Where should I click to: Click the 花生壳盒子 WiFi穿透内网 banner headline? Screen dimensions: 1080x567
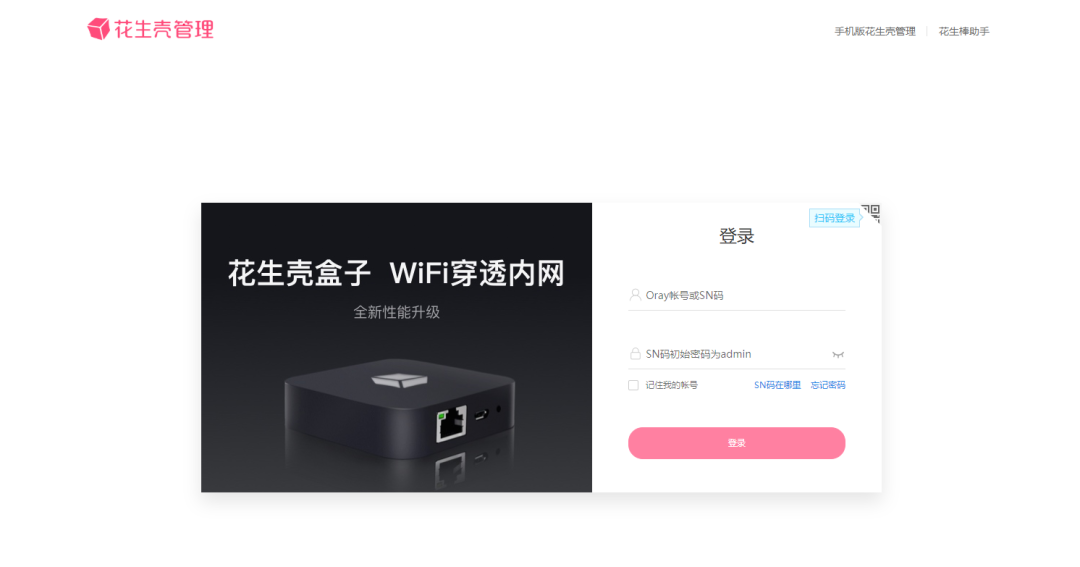[x=396, y=273]
